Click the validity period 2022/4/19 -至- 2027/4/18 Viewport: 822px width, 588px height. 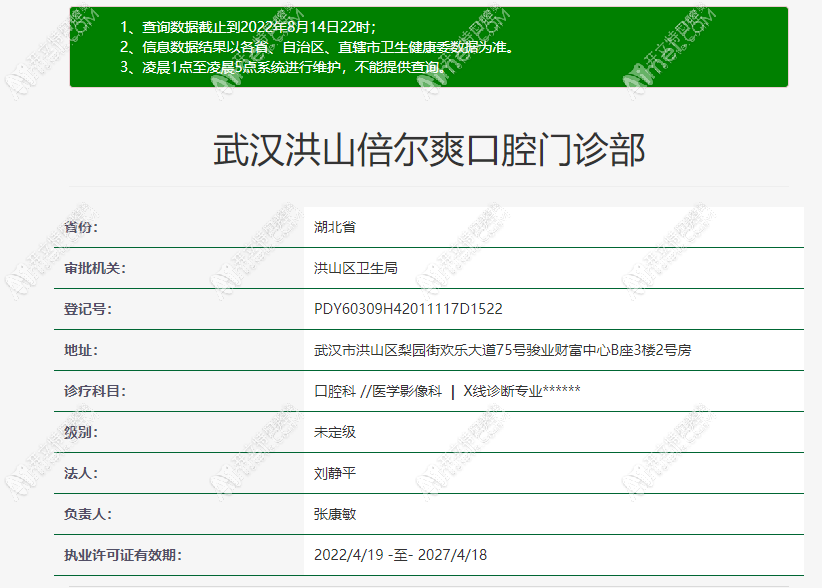[x=401, y=555]
